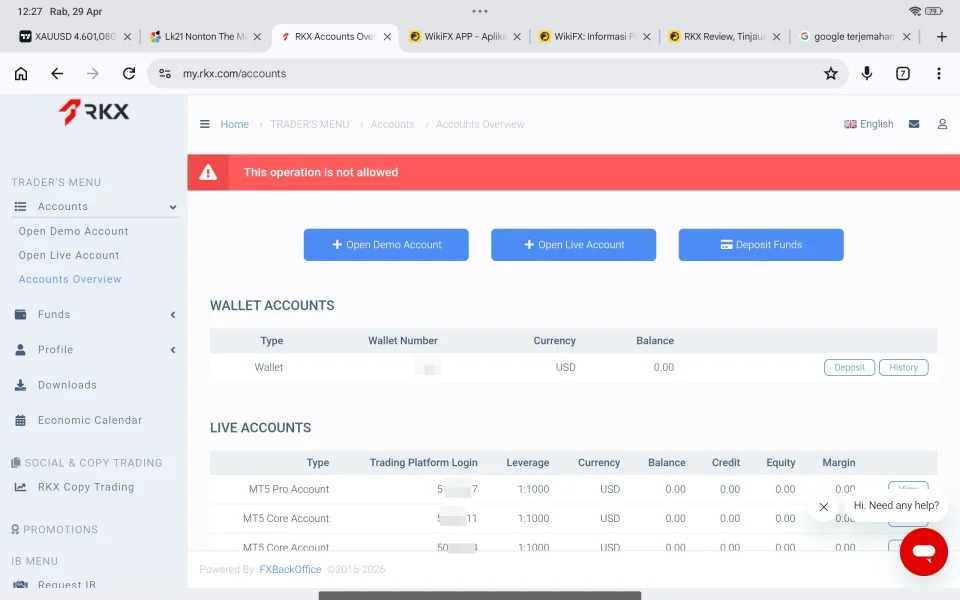This screenshot has height=600, width=960.
Task: Tap the browser home icon
Action: (x=21, y=73)
